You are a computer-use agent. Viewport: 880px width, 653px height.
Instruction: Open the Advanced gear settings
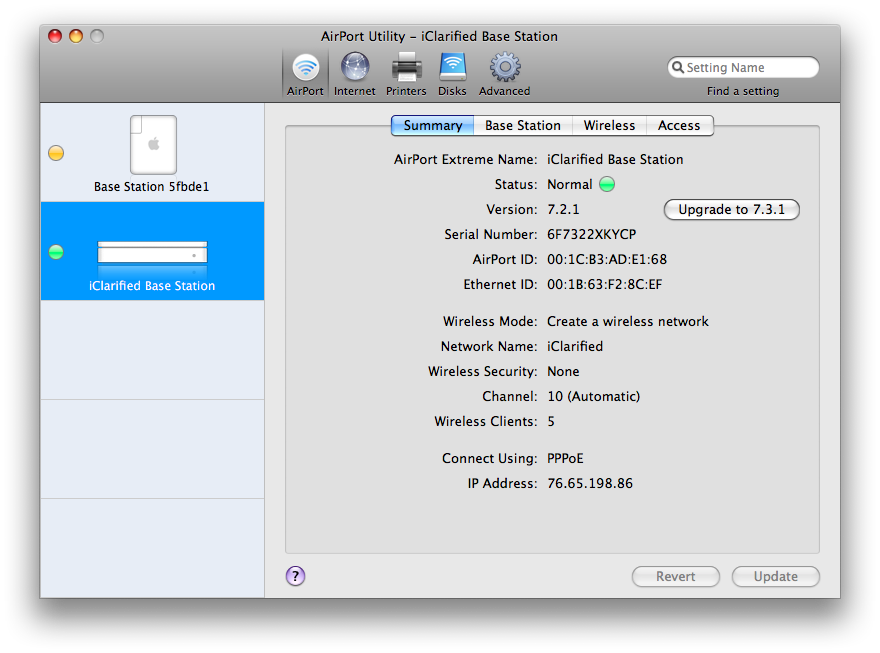(x=504, y=74)
